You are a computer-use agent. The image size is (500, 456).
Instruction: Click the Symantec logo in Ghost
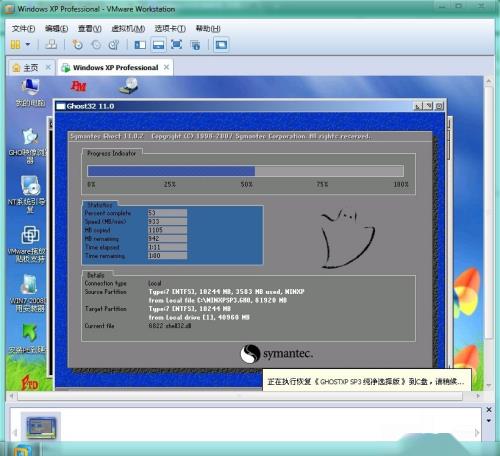[x=277, y=354]
